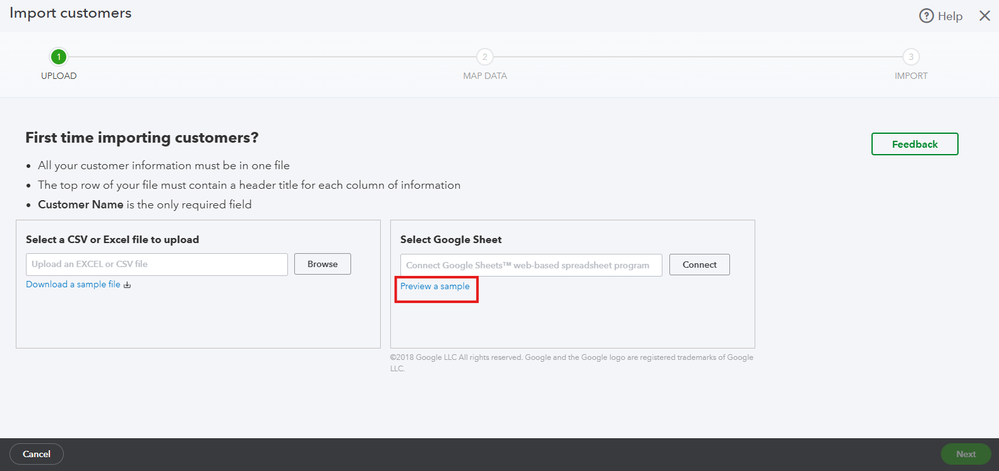This screenshot has height=471, width=999.
Task: Go to the IMPORT step label
Action: [x=911, y=76]
